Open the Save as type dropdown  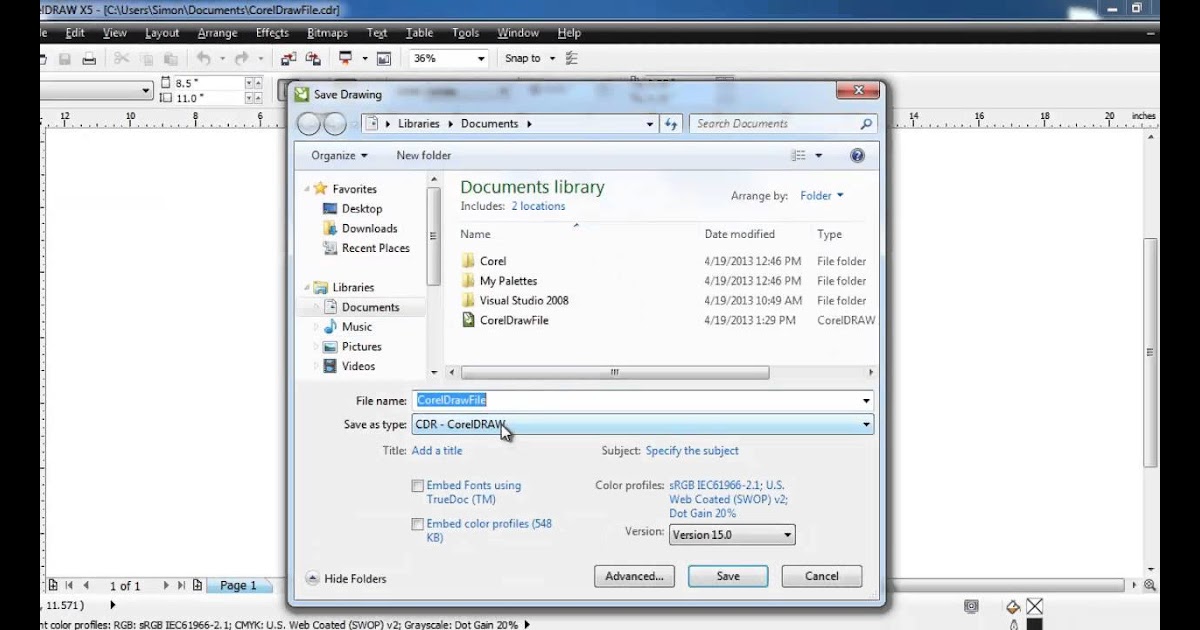pyautogui.click(x=643, y=425)
